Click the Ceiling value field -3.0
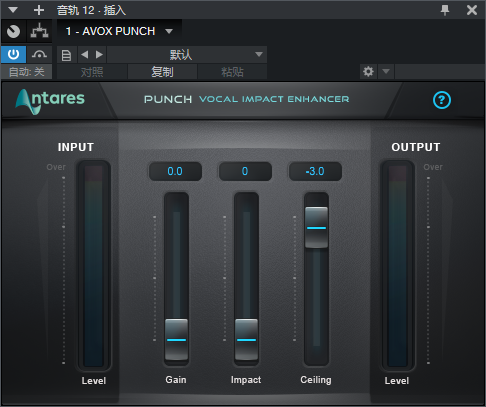The height and width of the screenshot is (407, 486). (315, 171)
